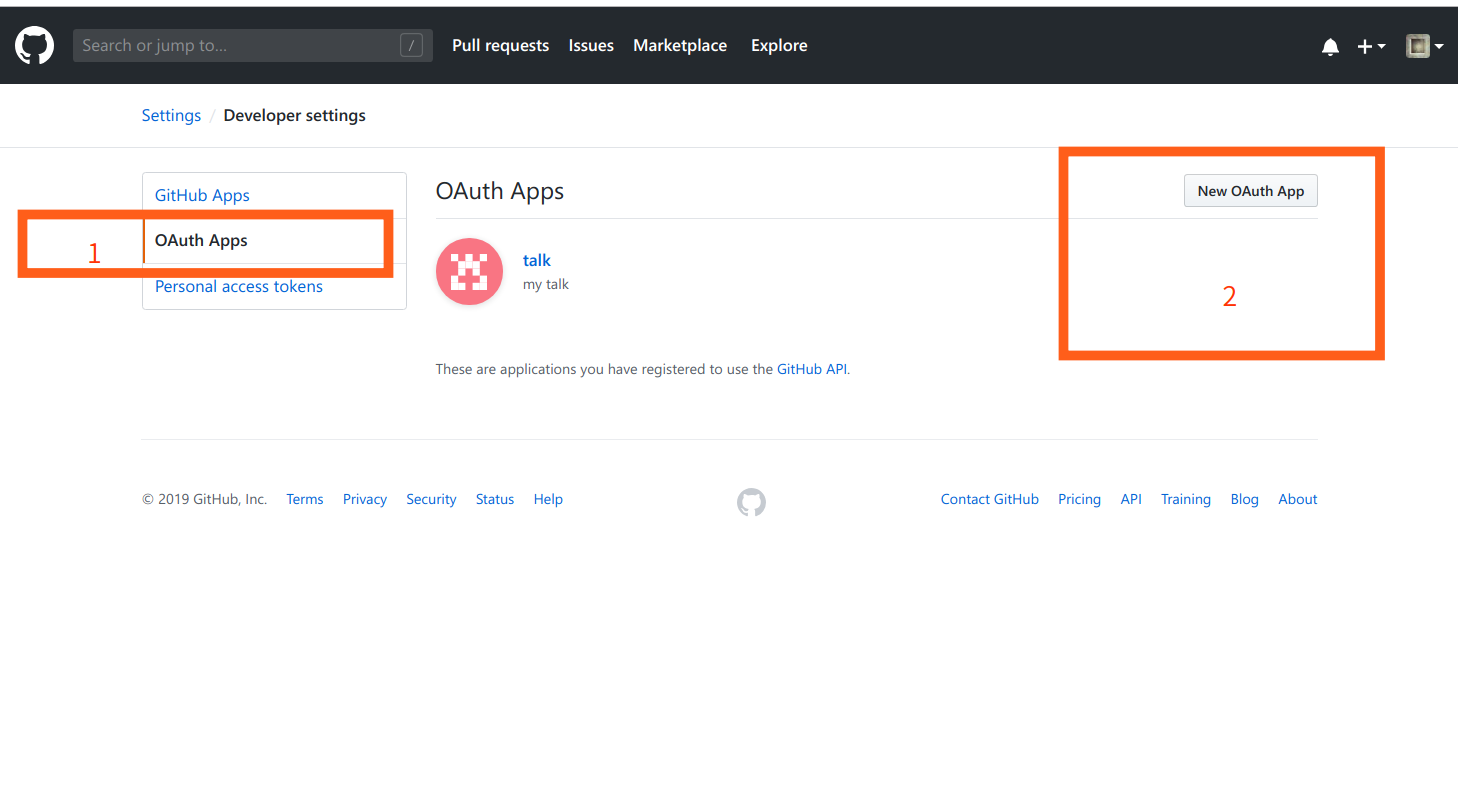Open the Status footer link
Image resolution: width=1458 pixels, height=790 pixels.
(x=495, y=499)
